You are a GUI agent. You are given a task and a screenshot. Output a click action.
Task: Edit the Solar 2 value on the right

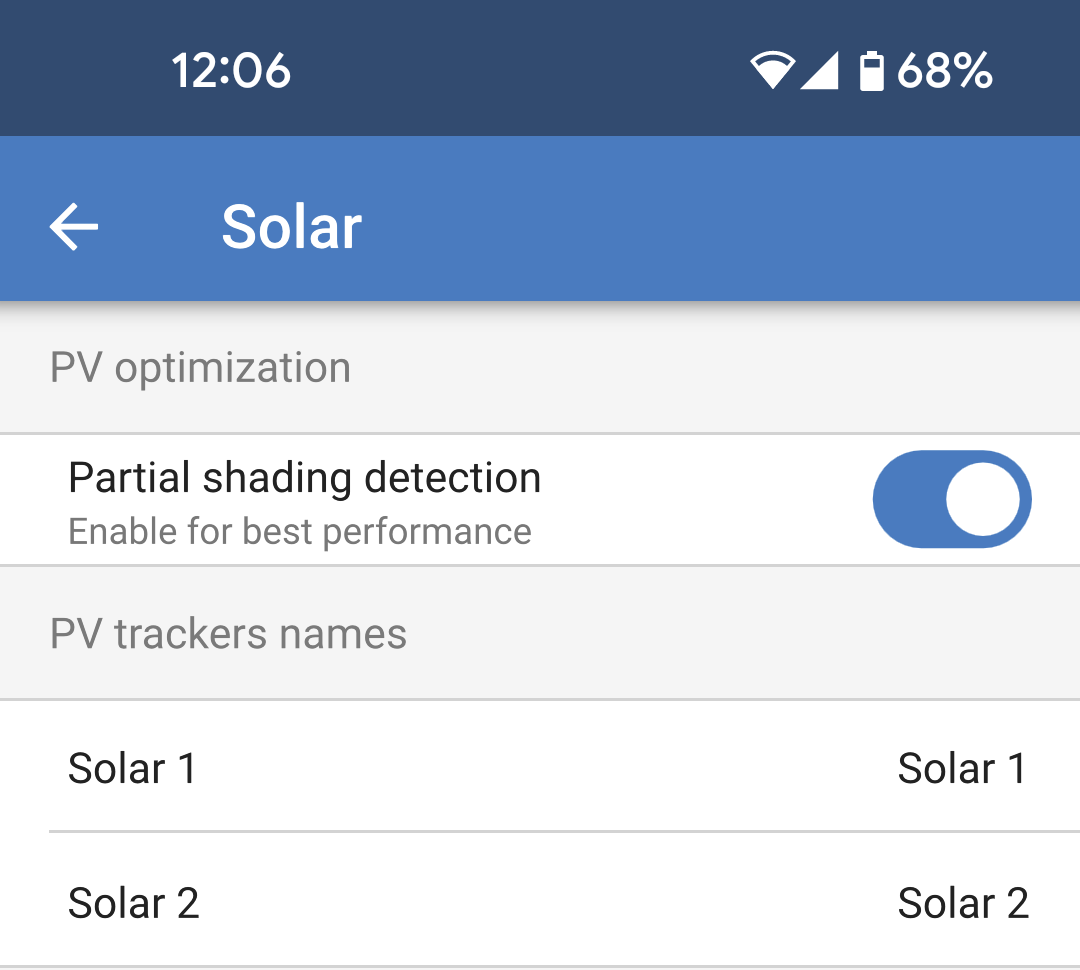click(x=963, y=903)
